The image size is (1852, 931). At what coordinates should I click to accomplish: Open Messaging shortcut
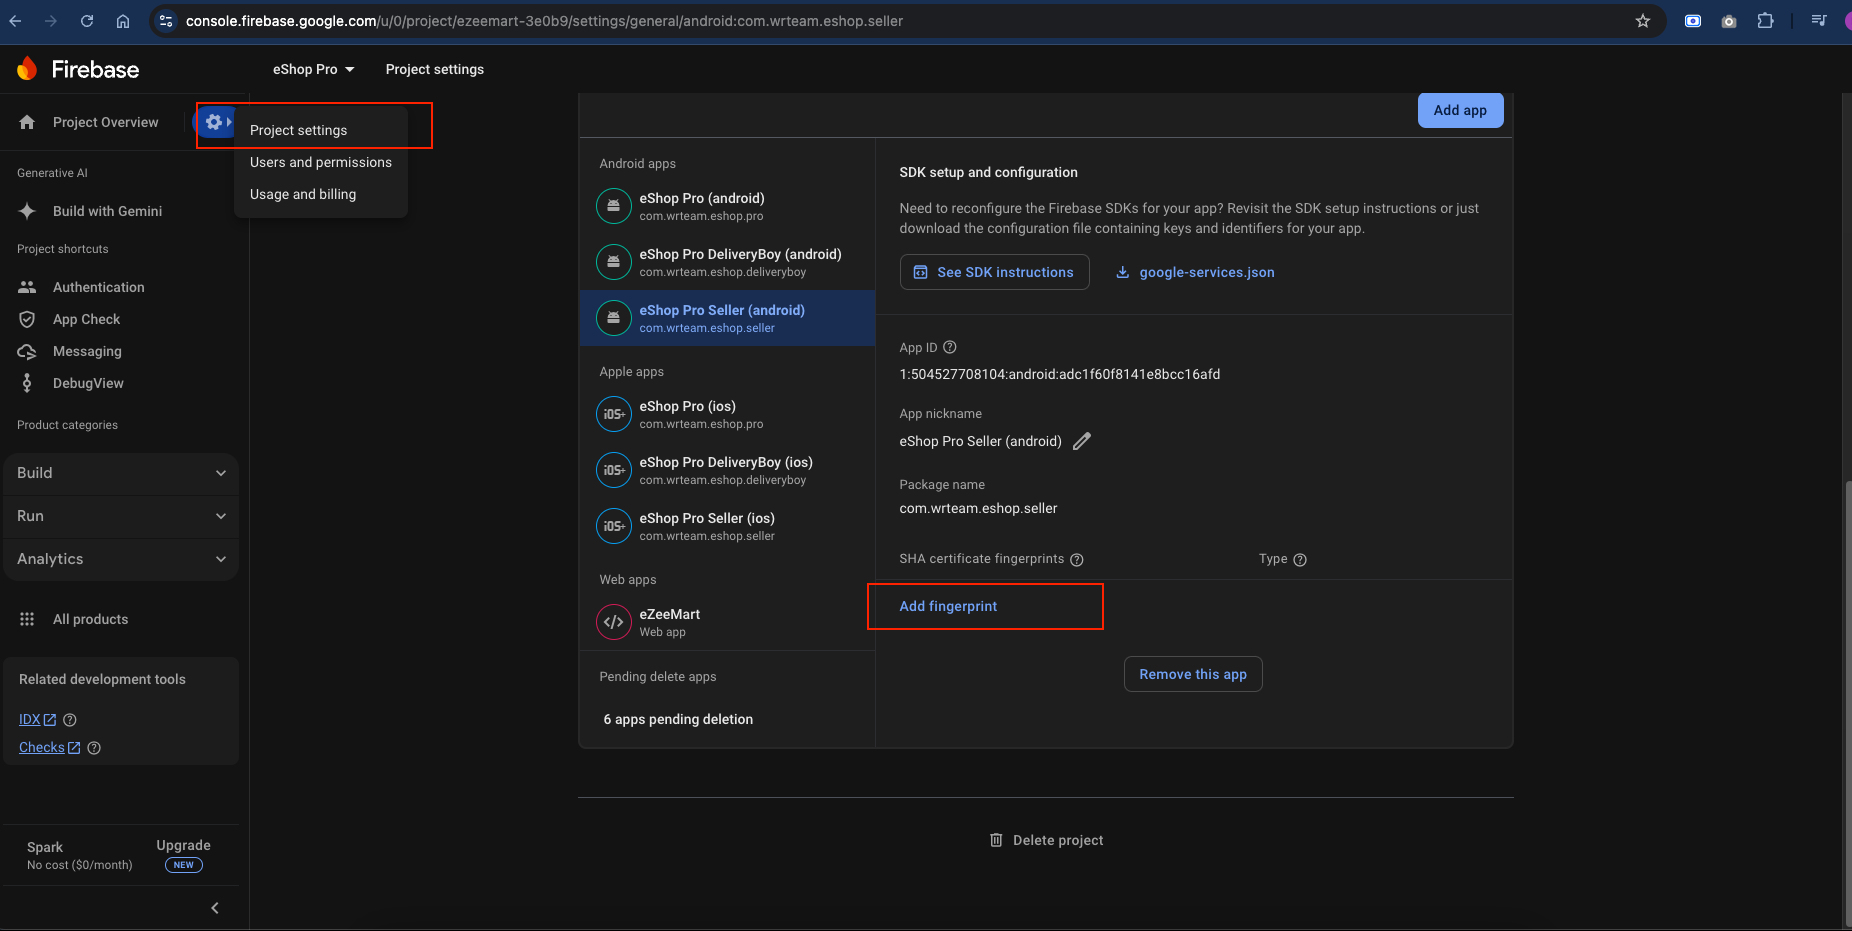[x=87, y=351]
